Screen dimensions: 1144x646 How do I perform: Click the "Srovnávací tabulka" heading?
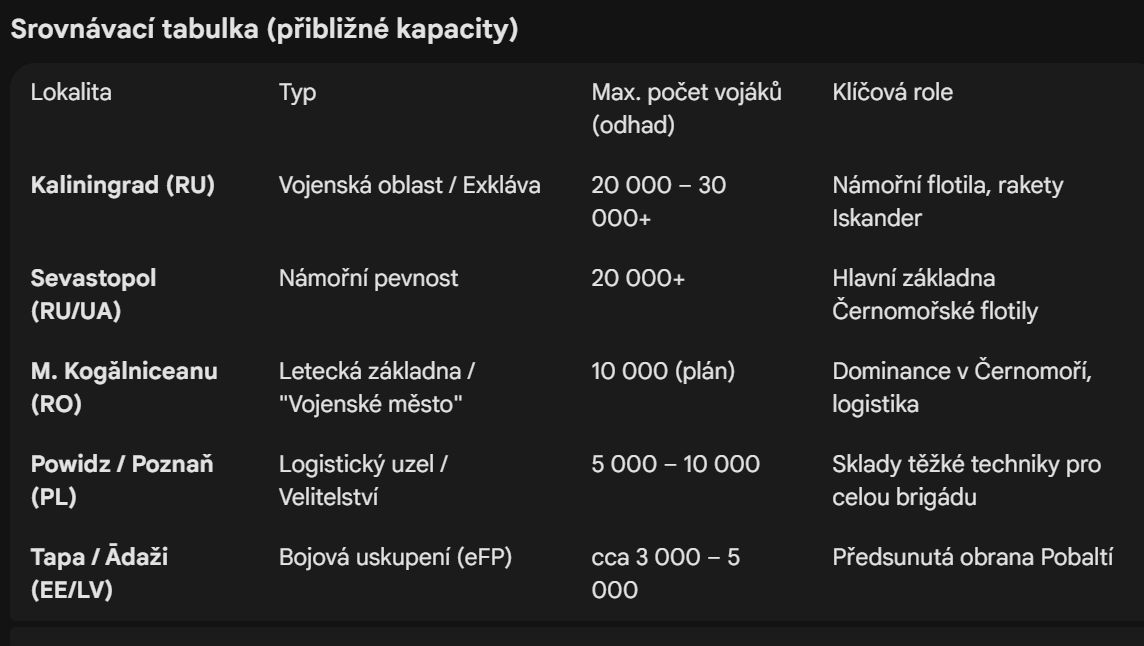pos(264,29)
